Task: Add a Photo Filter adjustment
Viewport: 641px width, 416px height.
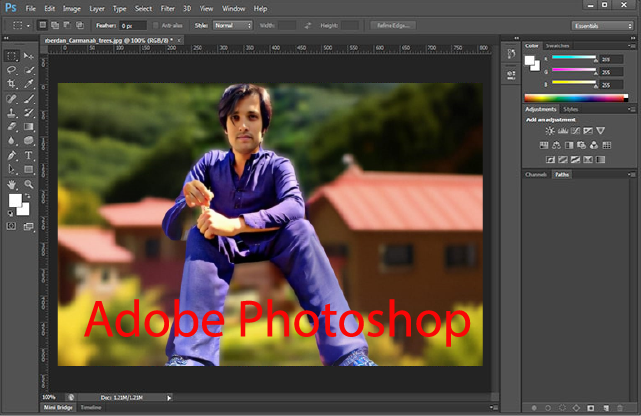Action: point(581,145)
